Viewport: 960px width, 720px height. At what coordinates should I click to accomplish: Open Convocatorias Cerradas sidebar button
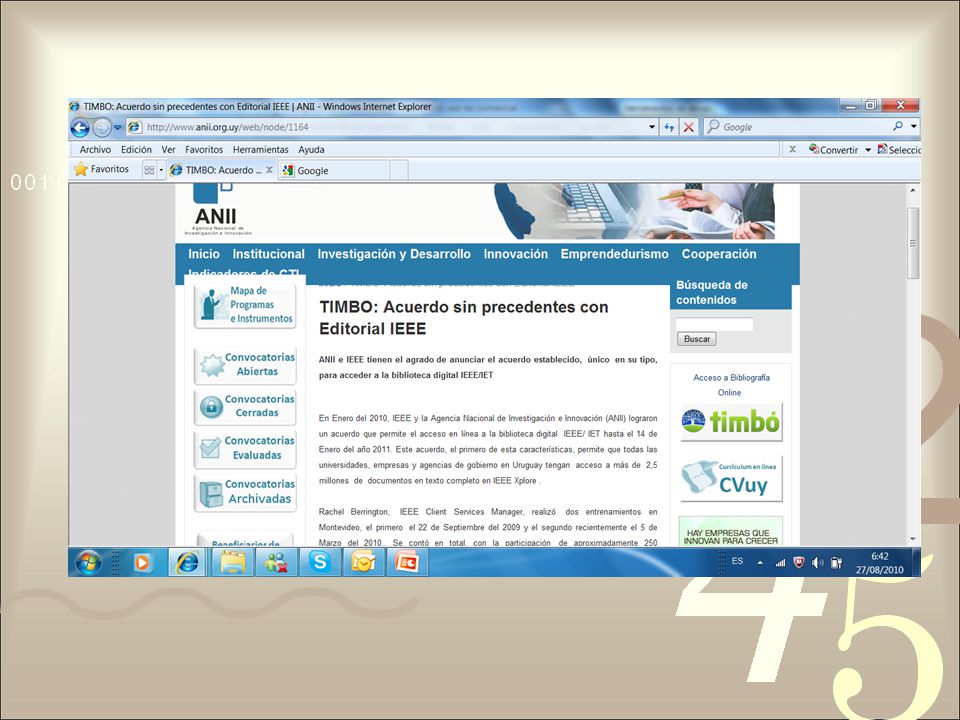[x=245, y=407]
